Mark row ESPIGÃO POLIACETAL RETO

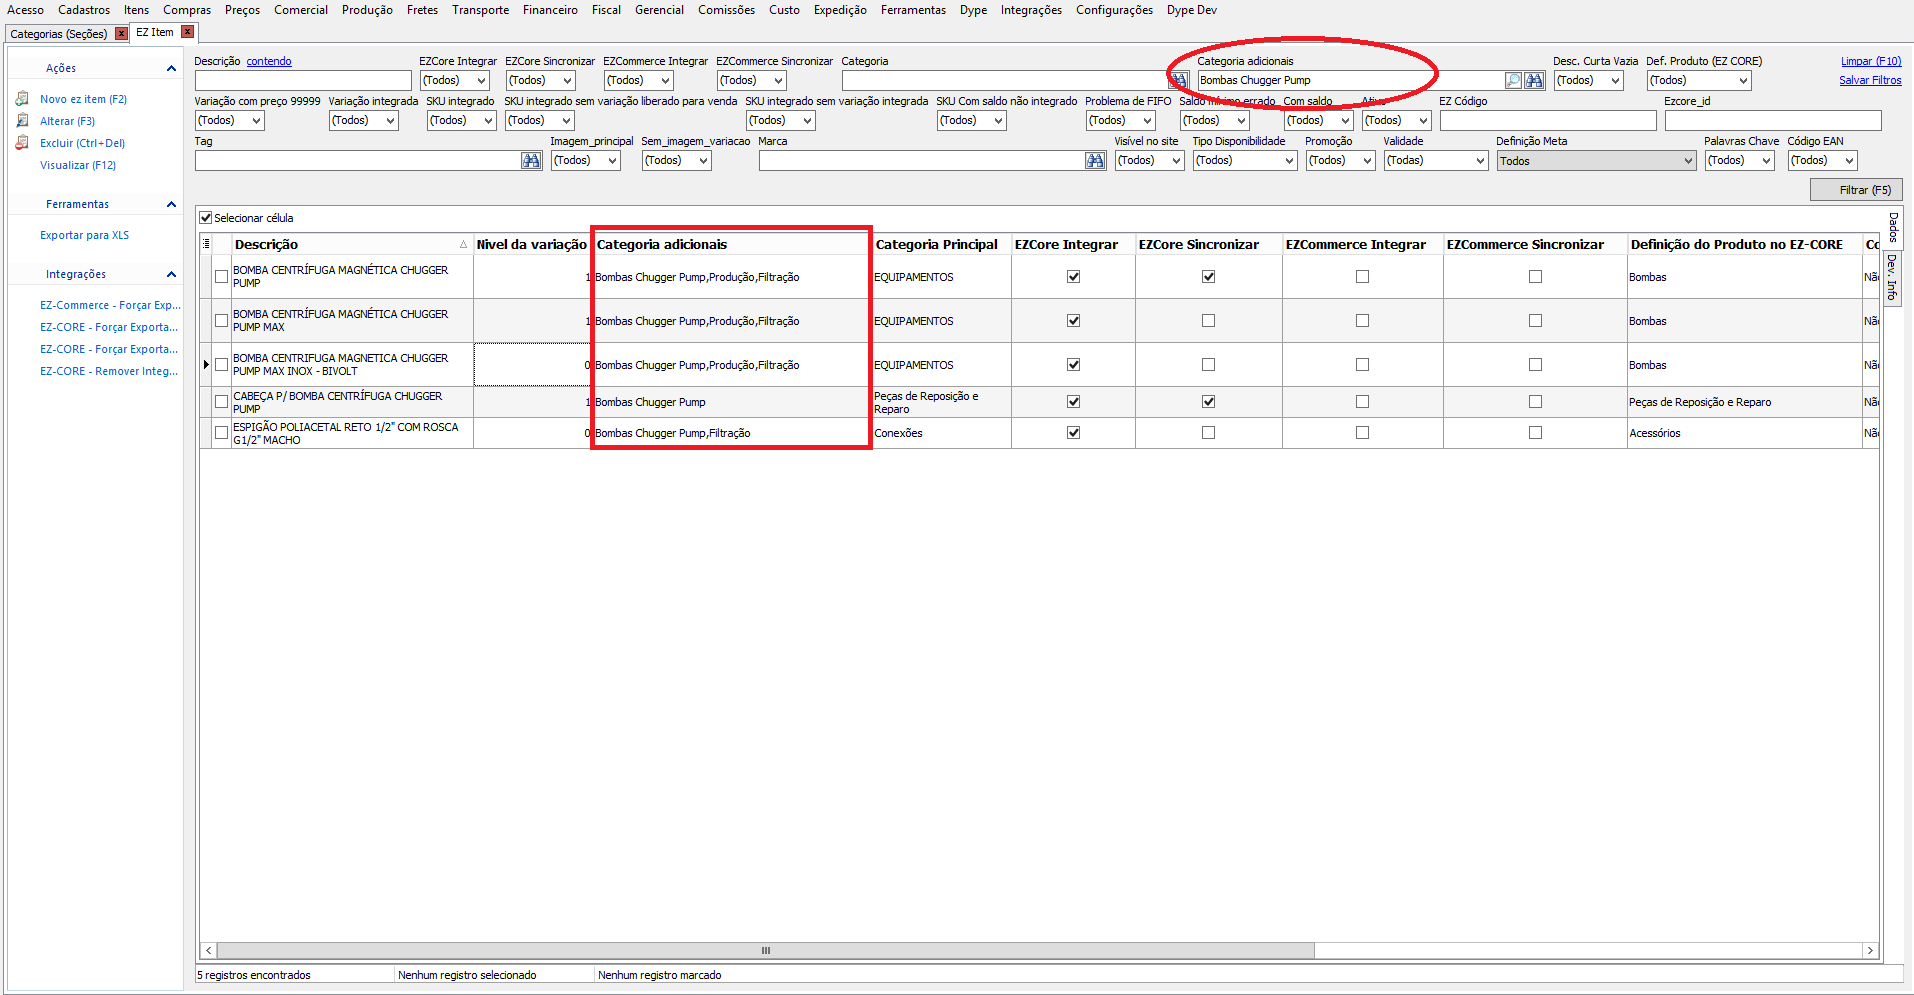[x=221, y=433]
